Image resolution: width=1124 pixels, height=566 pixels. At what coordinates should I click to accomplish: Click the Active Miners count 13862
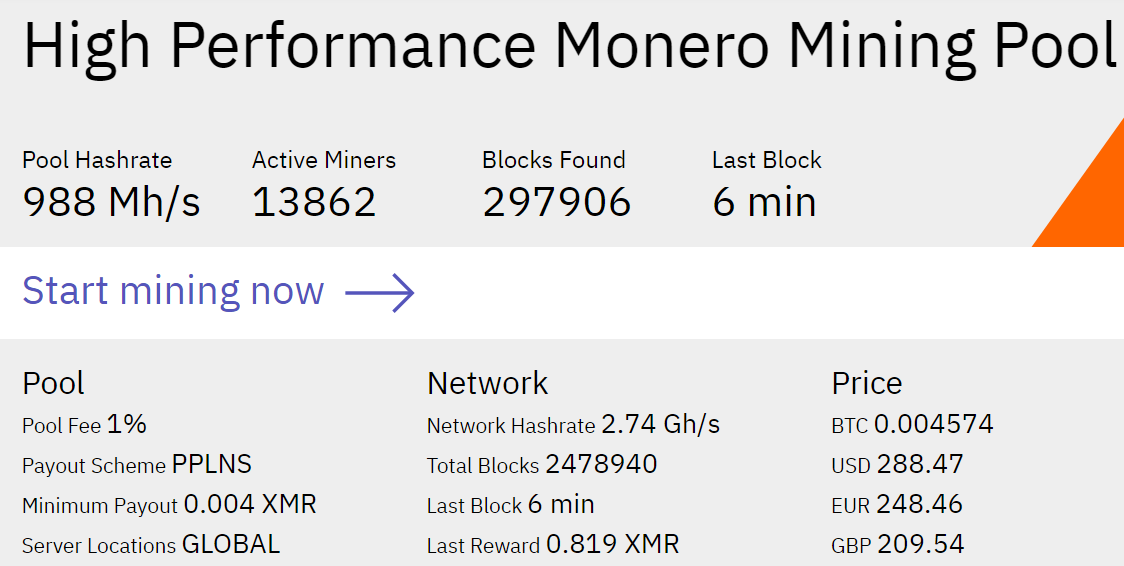click(314, 202)
